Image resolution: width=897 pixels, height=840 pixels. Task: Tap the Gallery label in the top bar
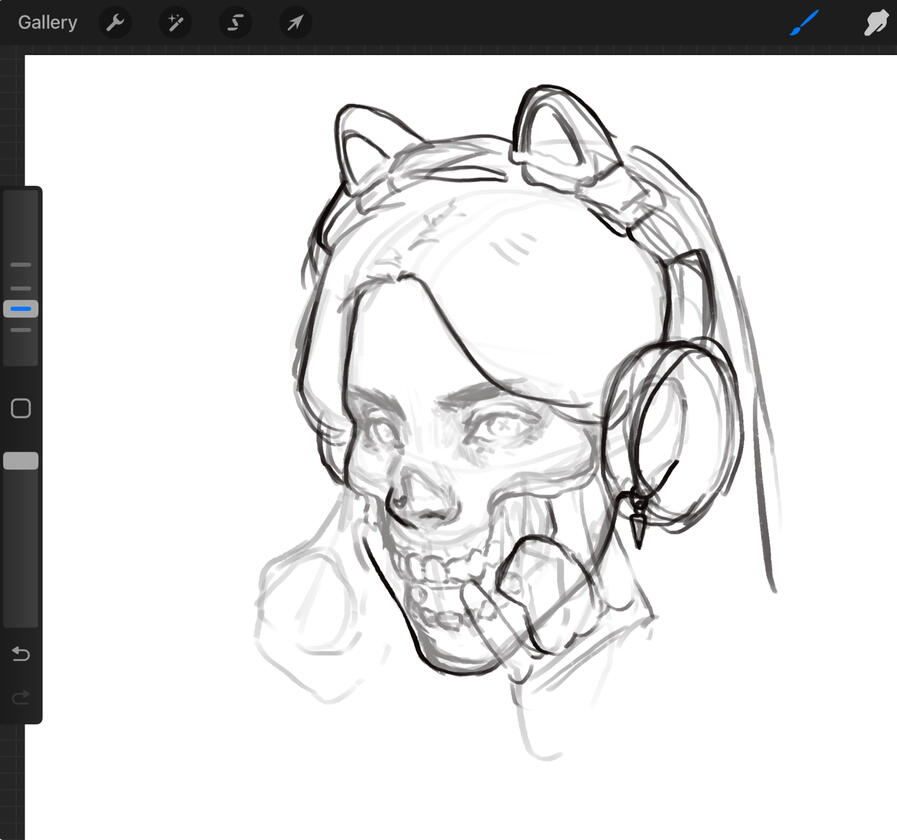(47, 22)
